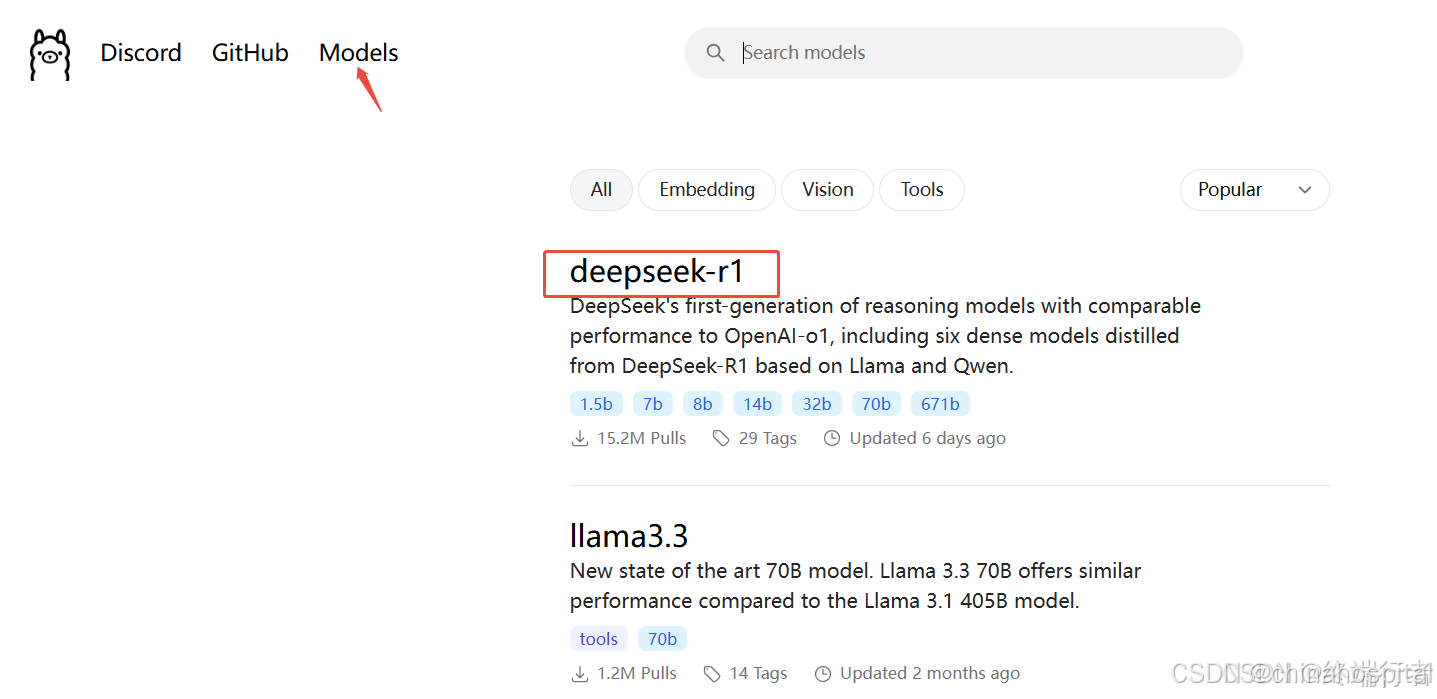1437x699 pixels.
Task: Click the download icon beside 1.2M Pulls
Action: coord(579,673)
